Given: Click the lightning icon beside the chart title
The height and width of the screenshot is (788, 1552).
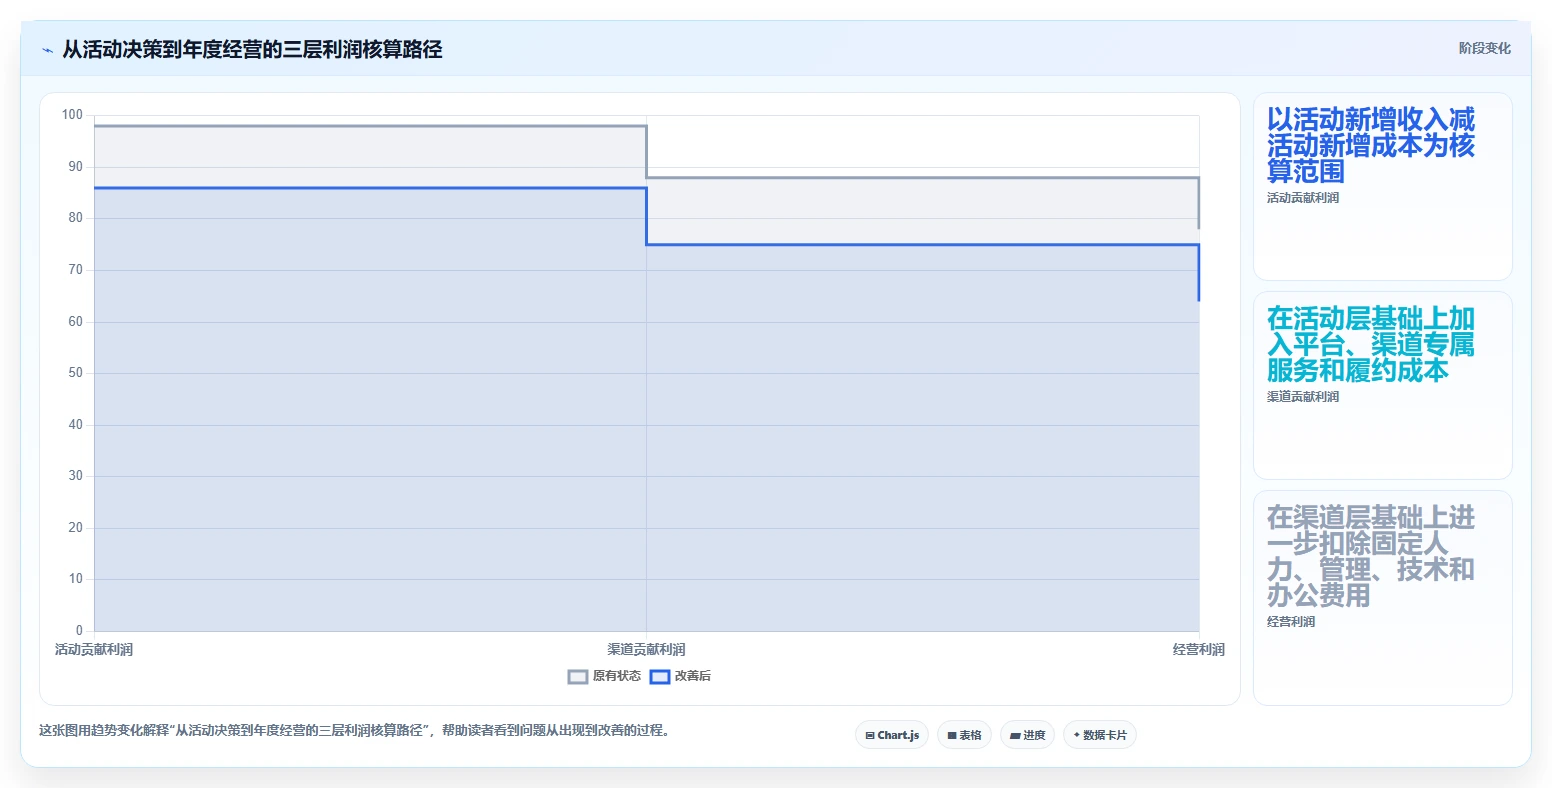Looking at the screenshot, I should [x=47, y=50].
